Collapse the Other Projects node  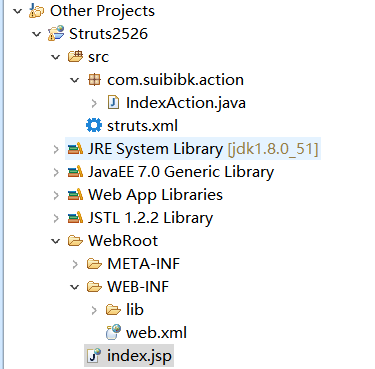(17, 11)
